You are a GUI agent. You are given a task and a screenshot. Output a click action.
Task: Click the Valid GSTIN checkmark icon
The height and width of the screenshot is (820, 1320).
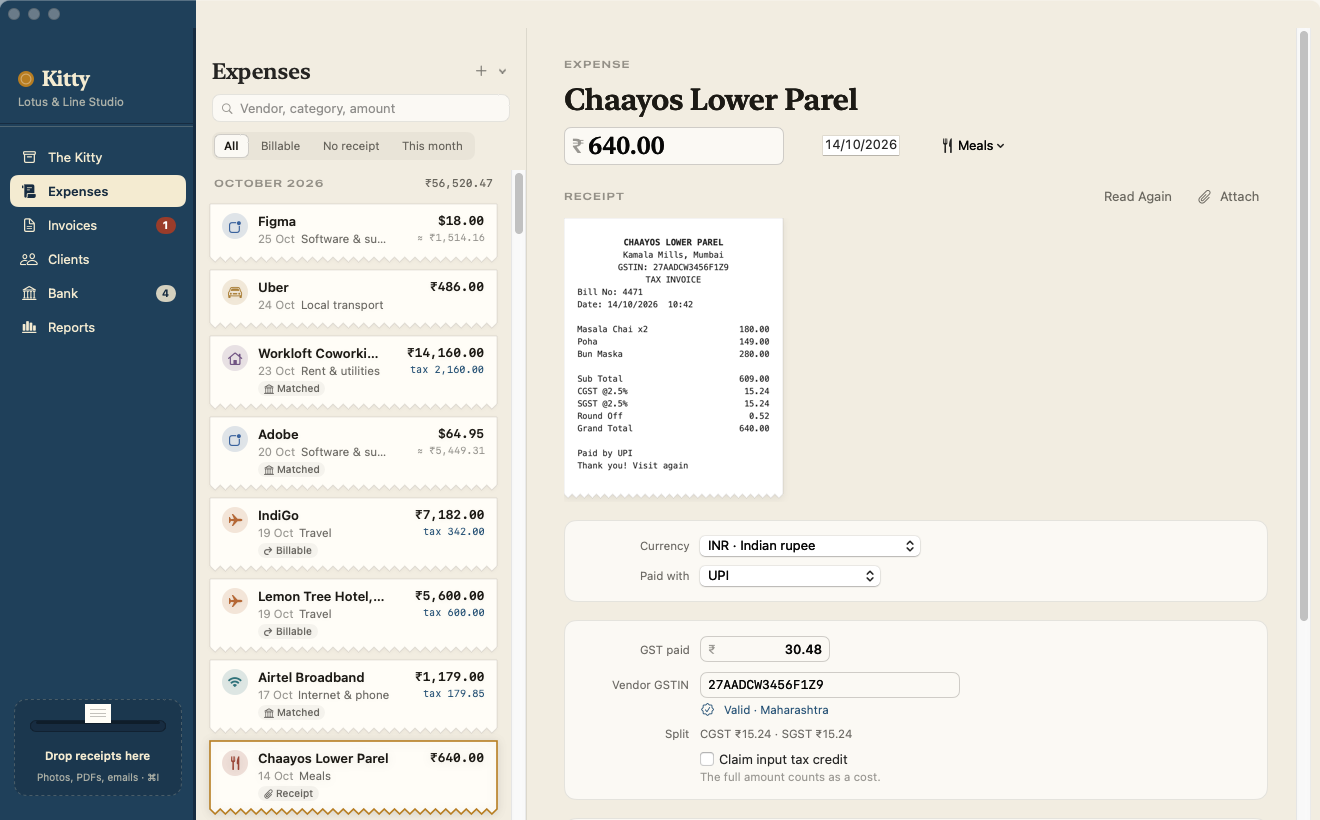(x=707, y=710)
